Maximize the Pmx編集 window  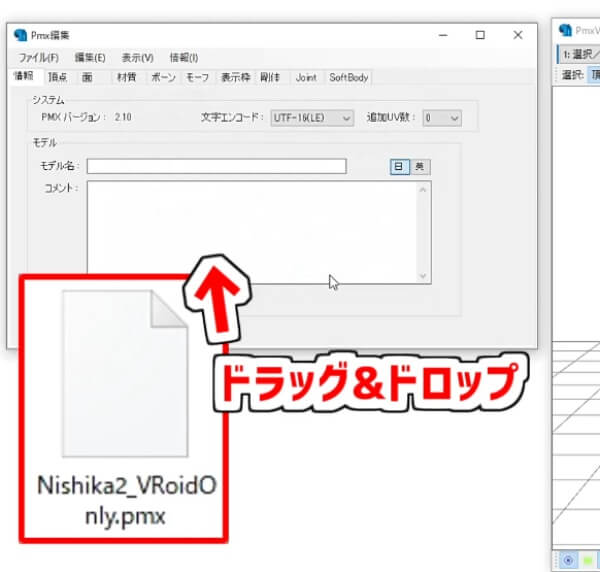click(x=481, y=34)
